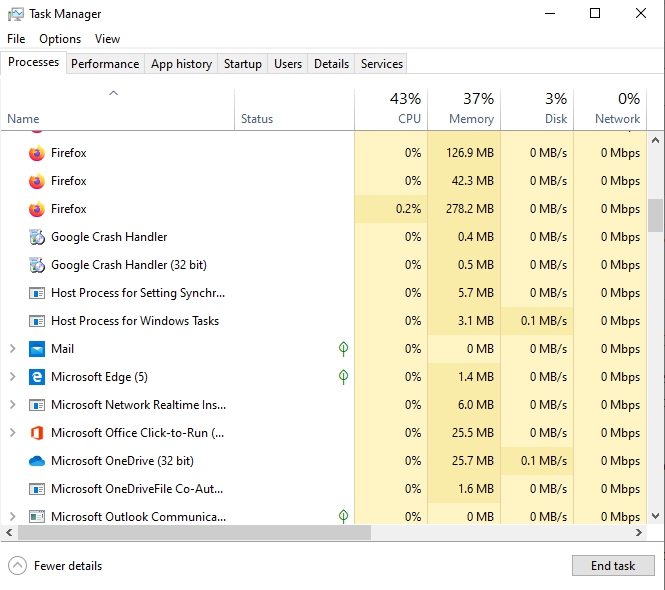Click the Firefox icon with 278.2 MB memory
Image resolution: width=665 pixels, height=590 pixels.
(37, 209)
